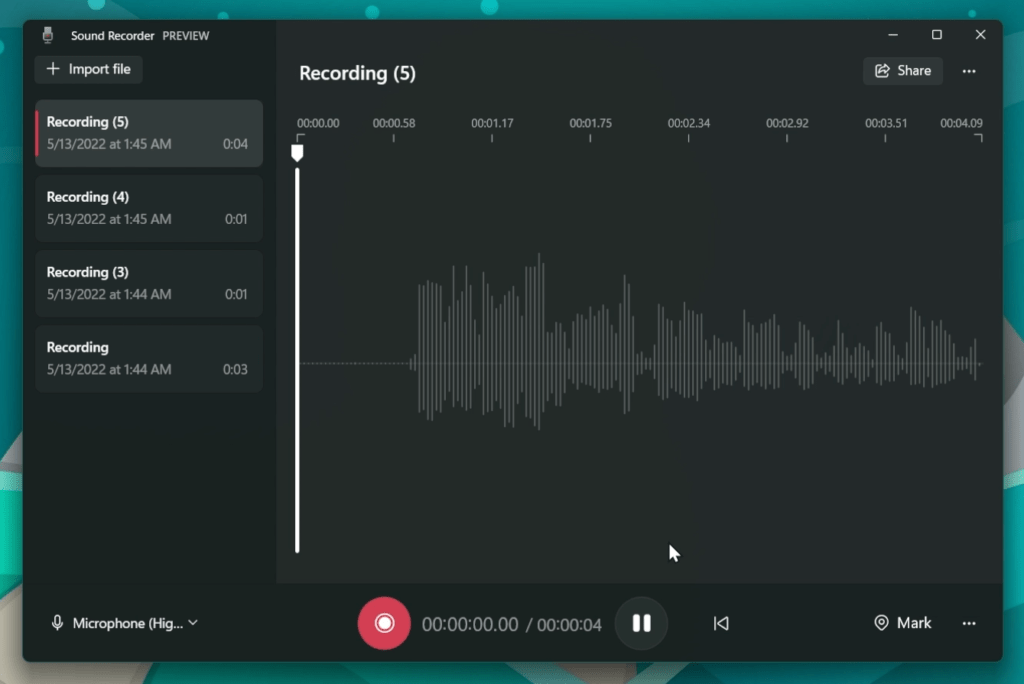Open more playback options via bottom ellipsis menu
The width and height of the screenshot is (1024, 684).
pyautogui.click(x=969, y=623)
